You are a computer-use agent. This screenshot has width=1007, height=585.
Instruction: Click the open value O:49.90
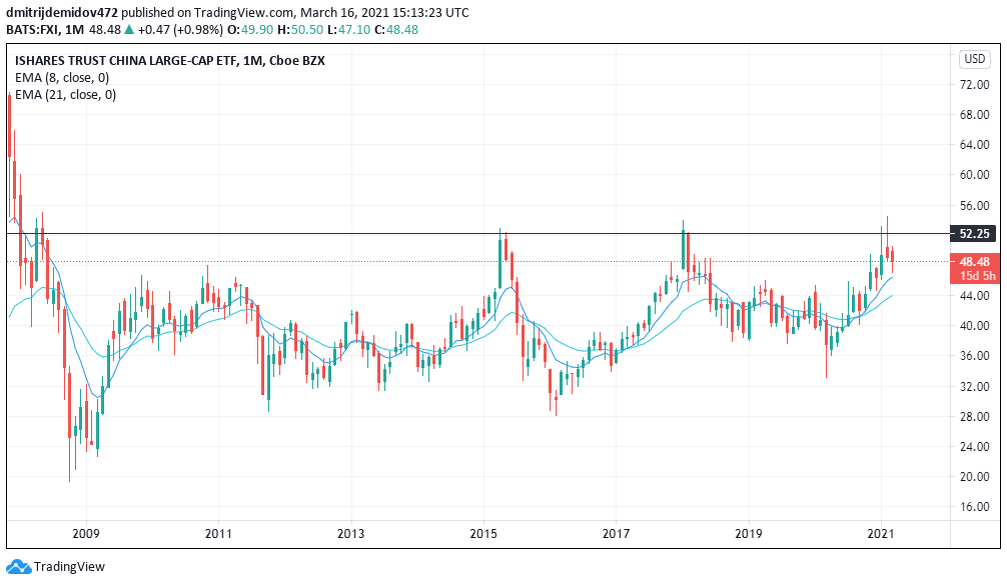coord(251,30)
